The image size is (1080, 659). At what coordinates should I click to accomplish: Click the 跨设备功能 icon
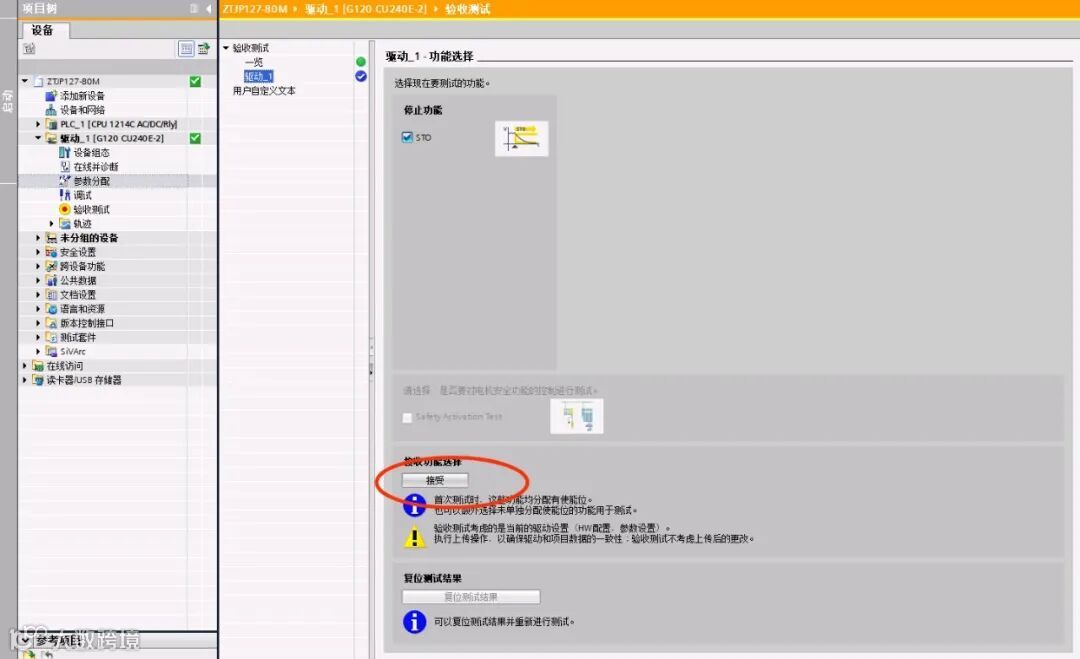51,266
